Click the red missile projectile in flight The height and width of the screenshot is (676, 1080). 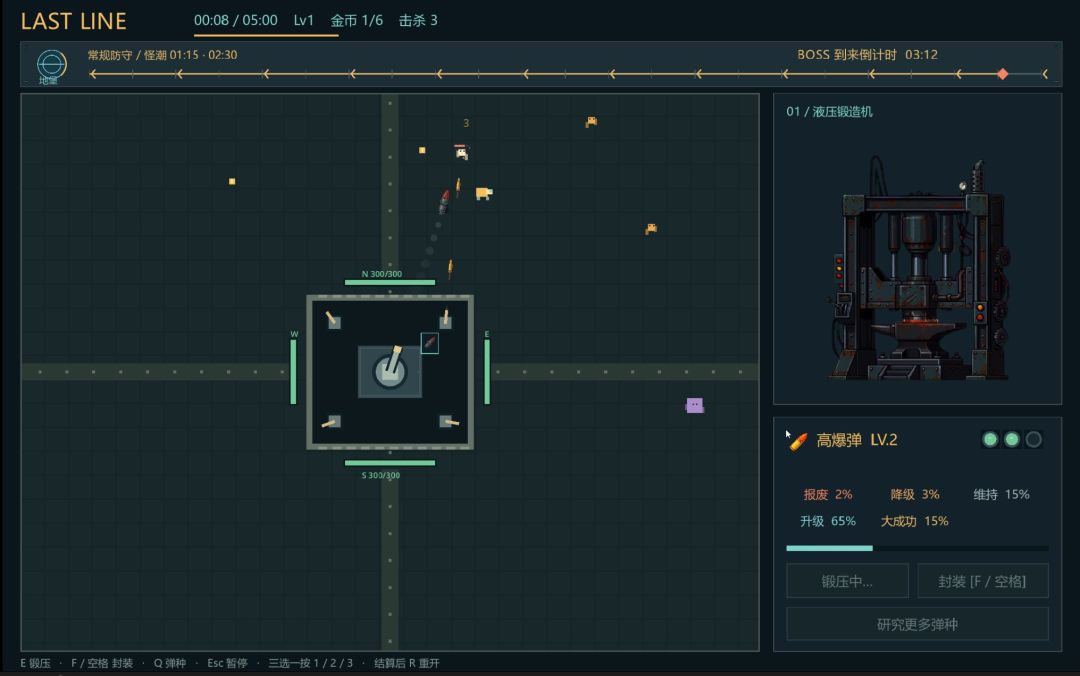tap(444, 202)
